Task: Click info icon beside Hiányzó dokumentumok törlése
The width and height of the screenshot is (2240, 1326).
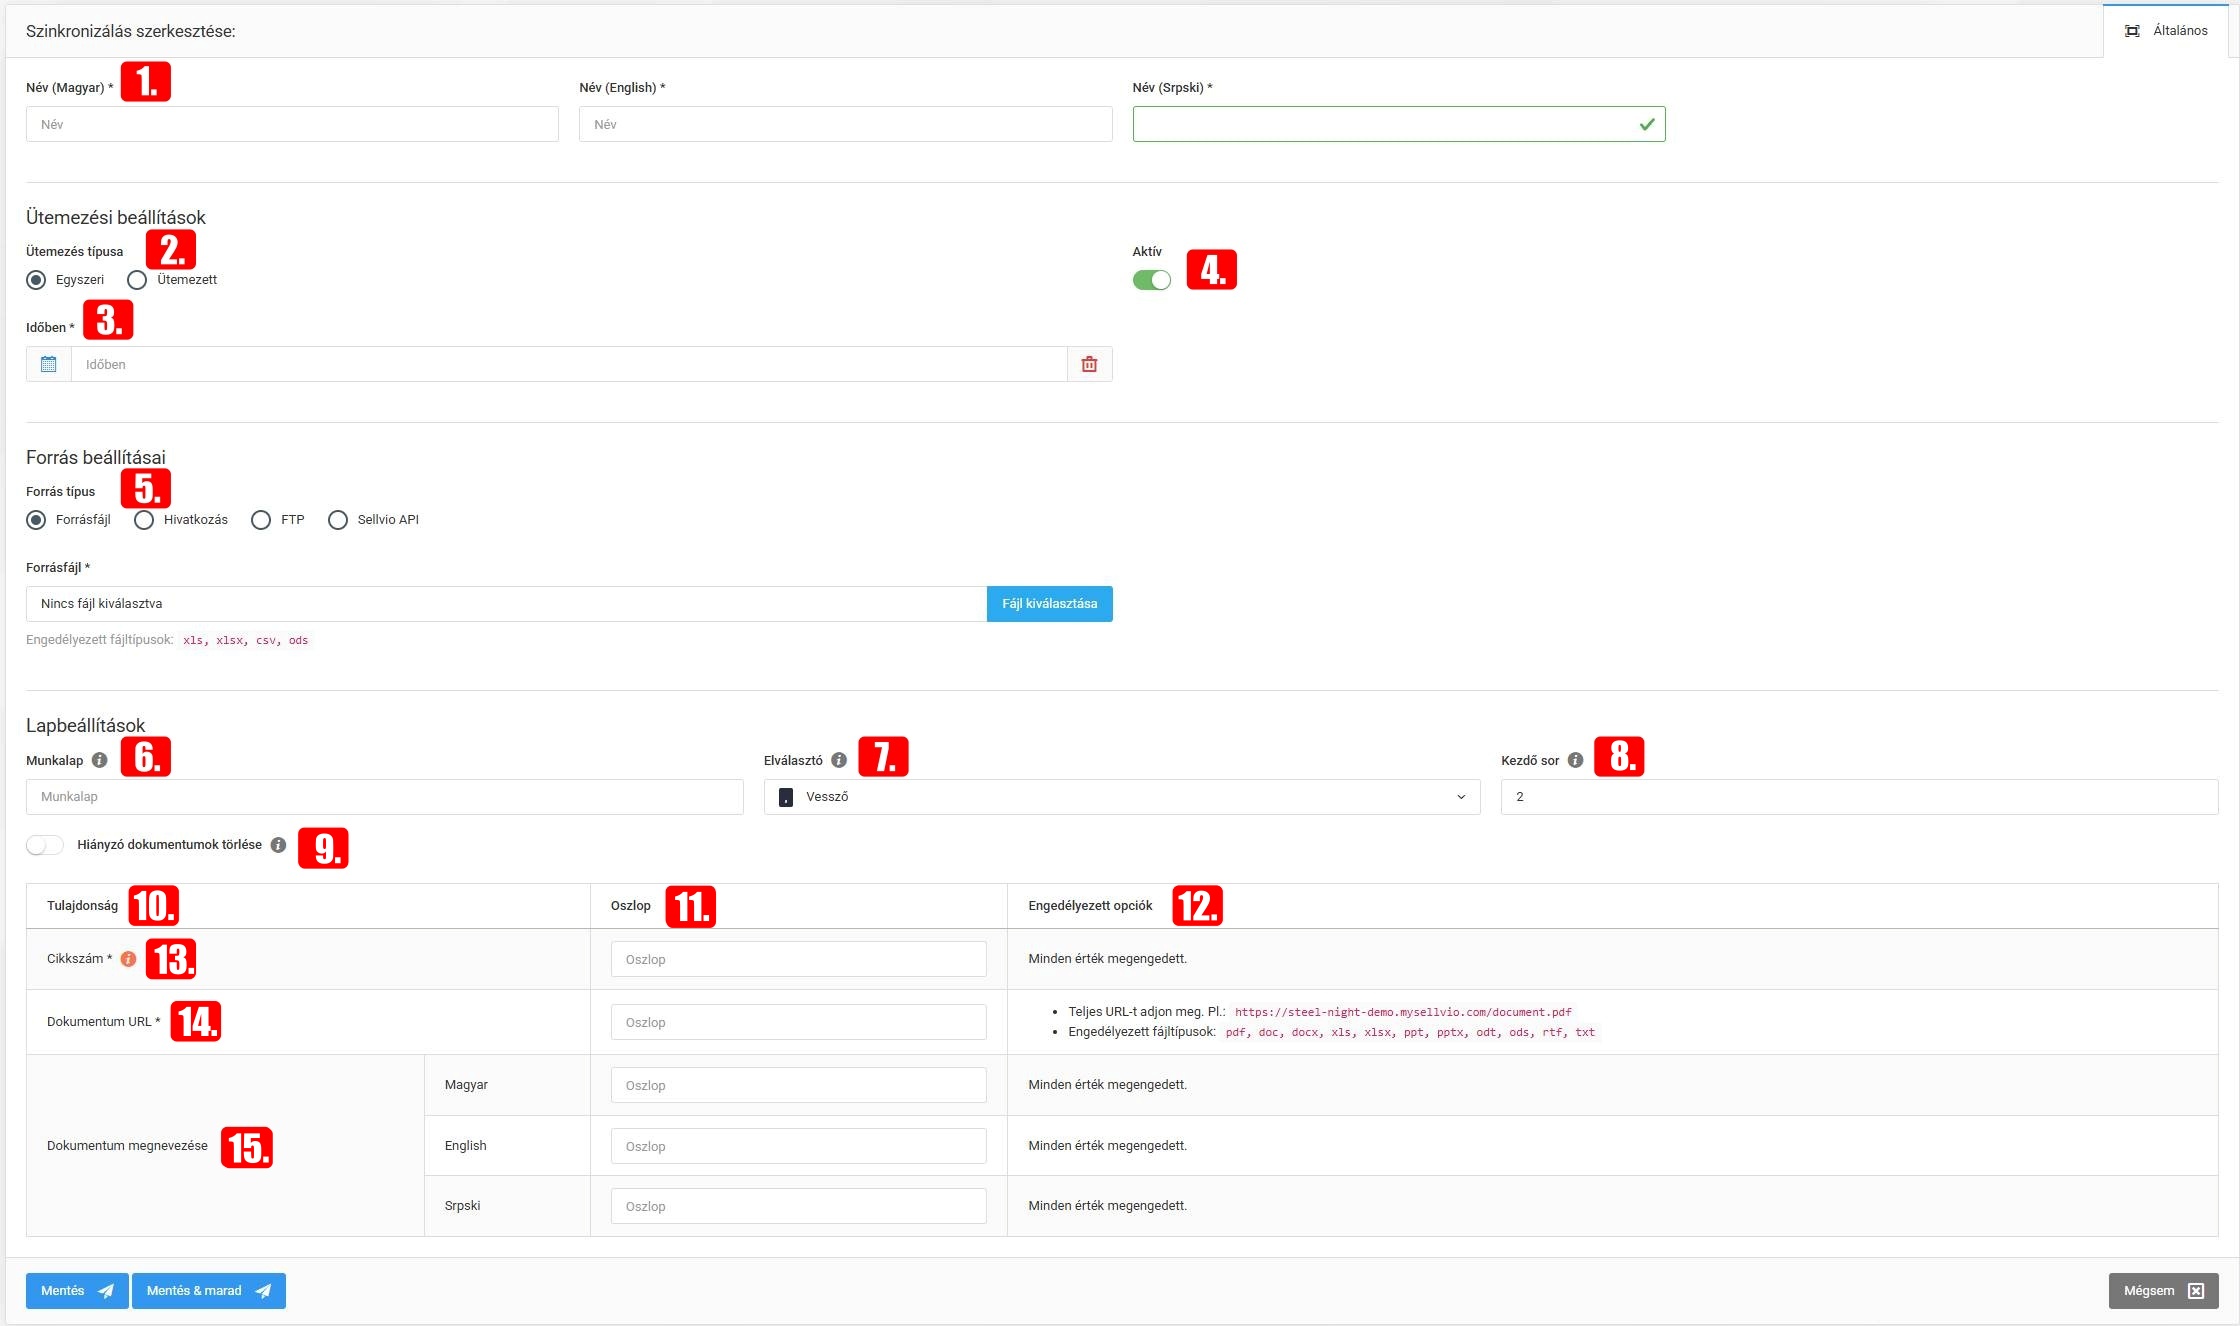Action: pyautogui.click(x=278, y=845)
